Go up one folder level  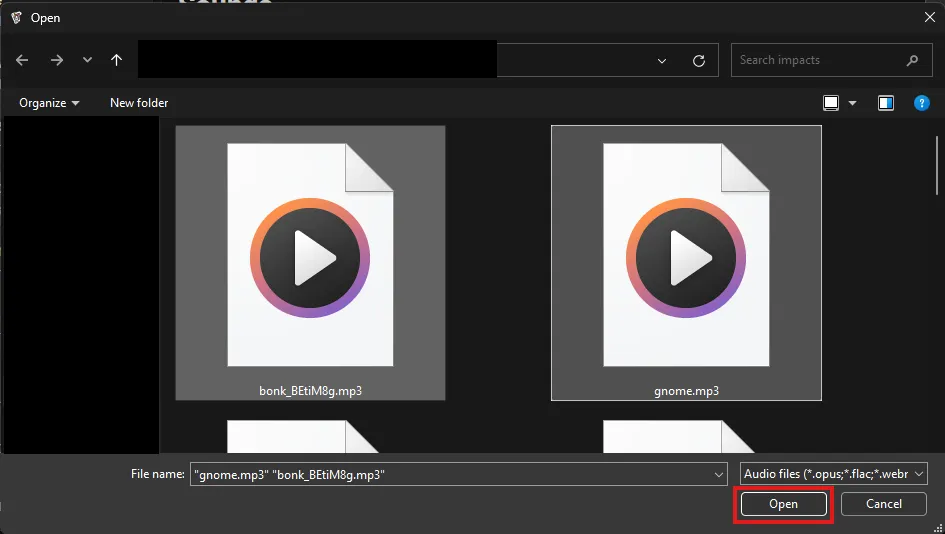coord(116,60)
